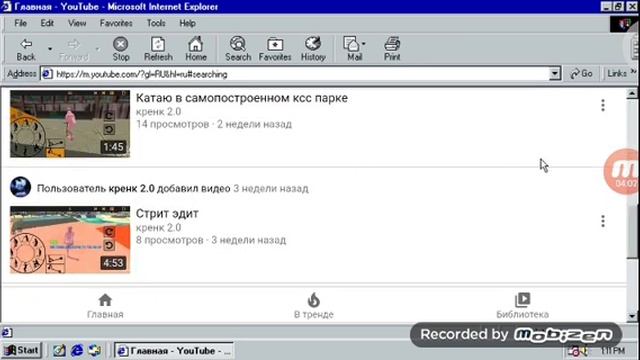Viewport: 640px width, 360px height.
Task: Click first quick launch desktop icon
Action: (59, 350)
